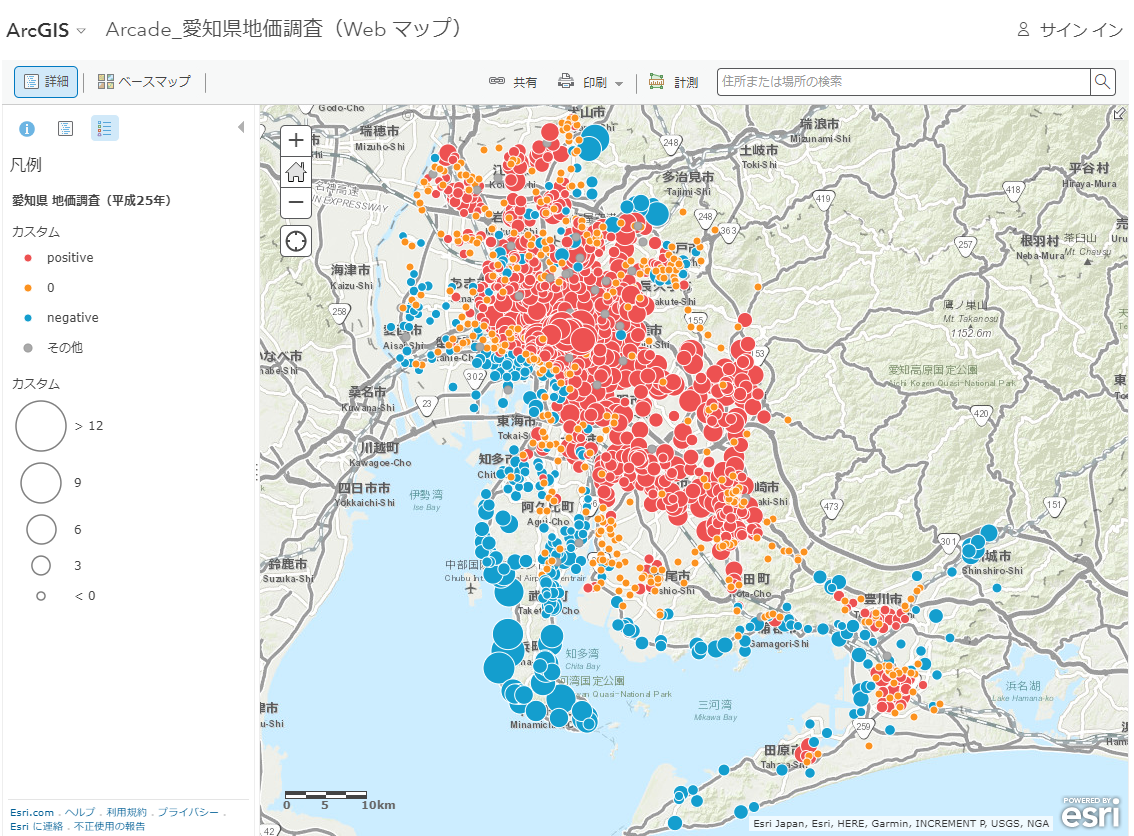The image size is (1134, 836).
Task: Open the Esri.com footer link
Action: (32, 812)
